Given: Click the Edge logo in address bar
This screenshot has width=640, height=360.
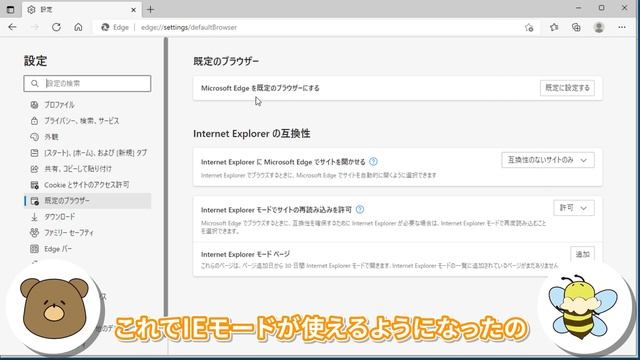Looking at the screenshot, I should (x=105, y=27).
